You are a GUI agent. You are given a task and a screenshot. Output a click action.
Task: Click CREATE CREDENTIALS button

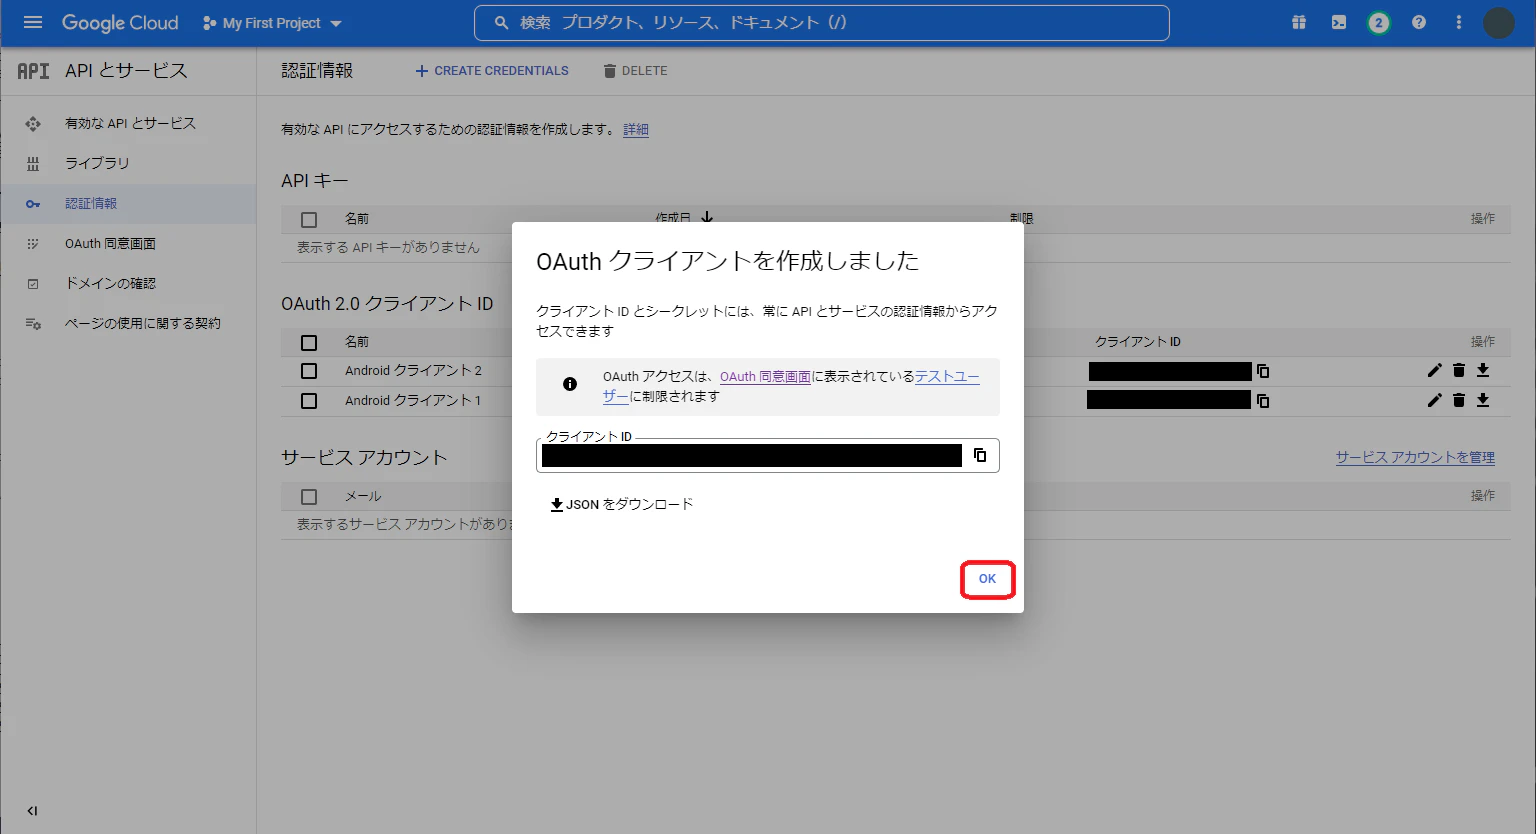(492, 71)
